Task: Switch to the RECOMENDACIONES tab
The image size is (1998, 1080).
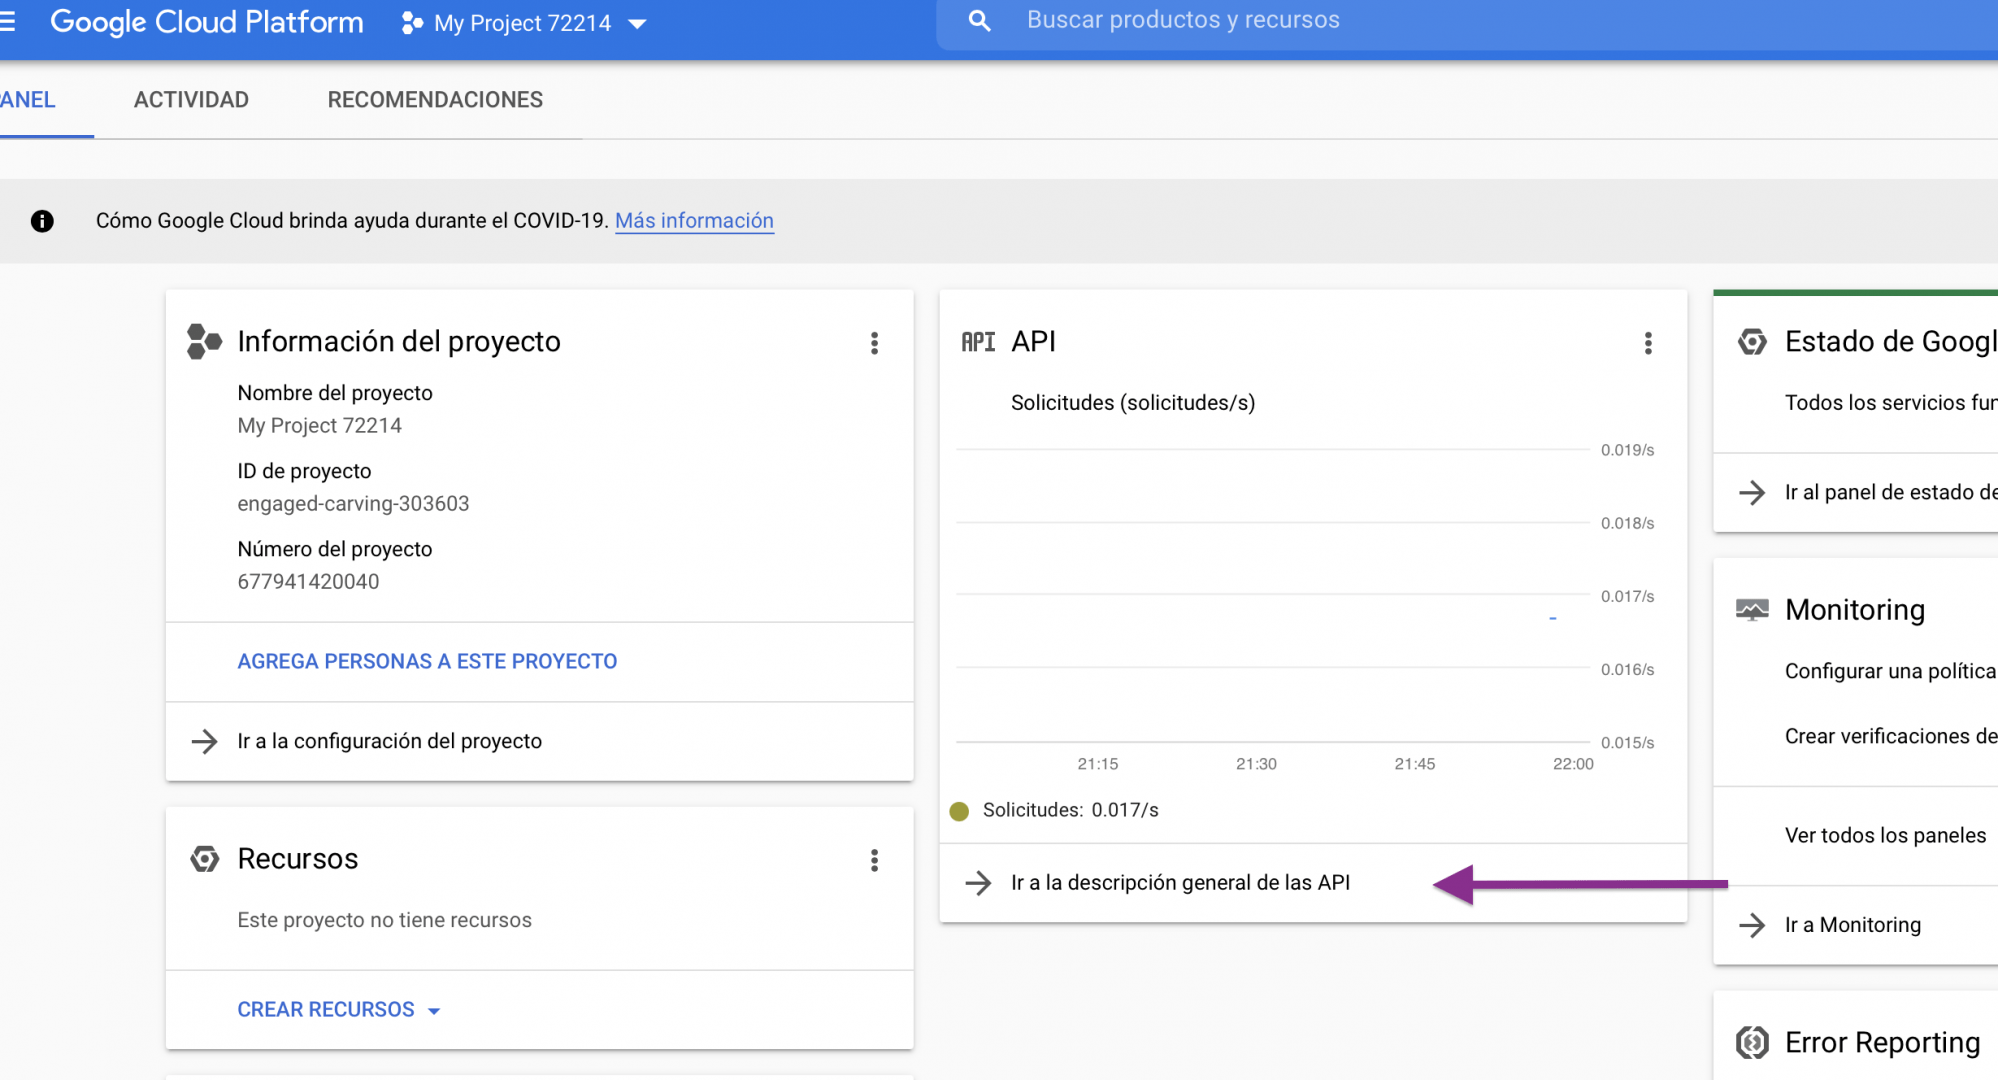Action: pyautogui.click(x=435, y=100)
